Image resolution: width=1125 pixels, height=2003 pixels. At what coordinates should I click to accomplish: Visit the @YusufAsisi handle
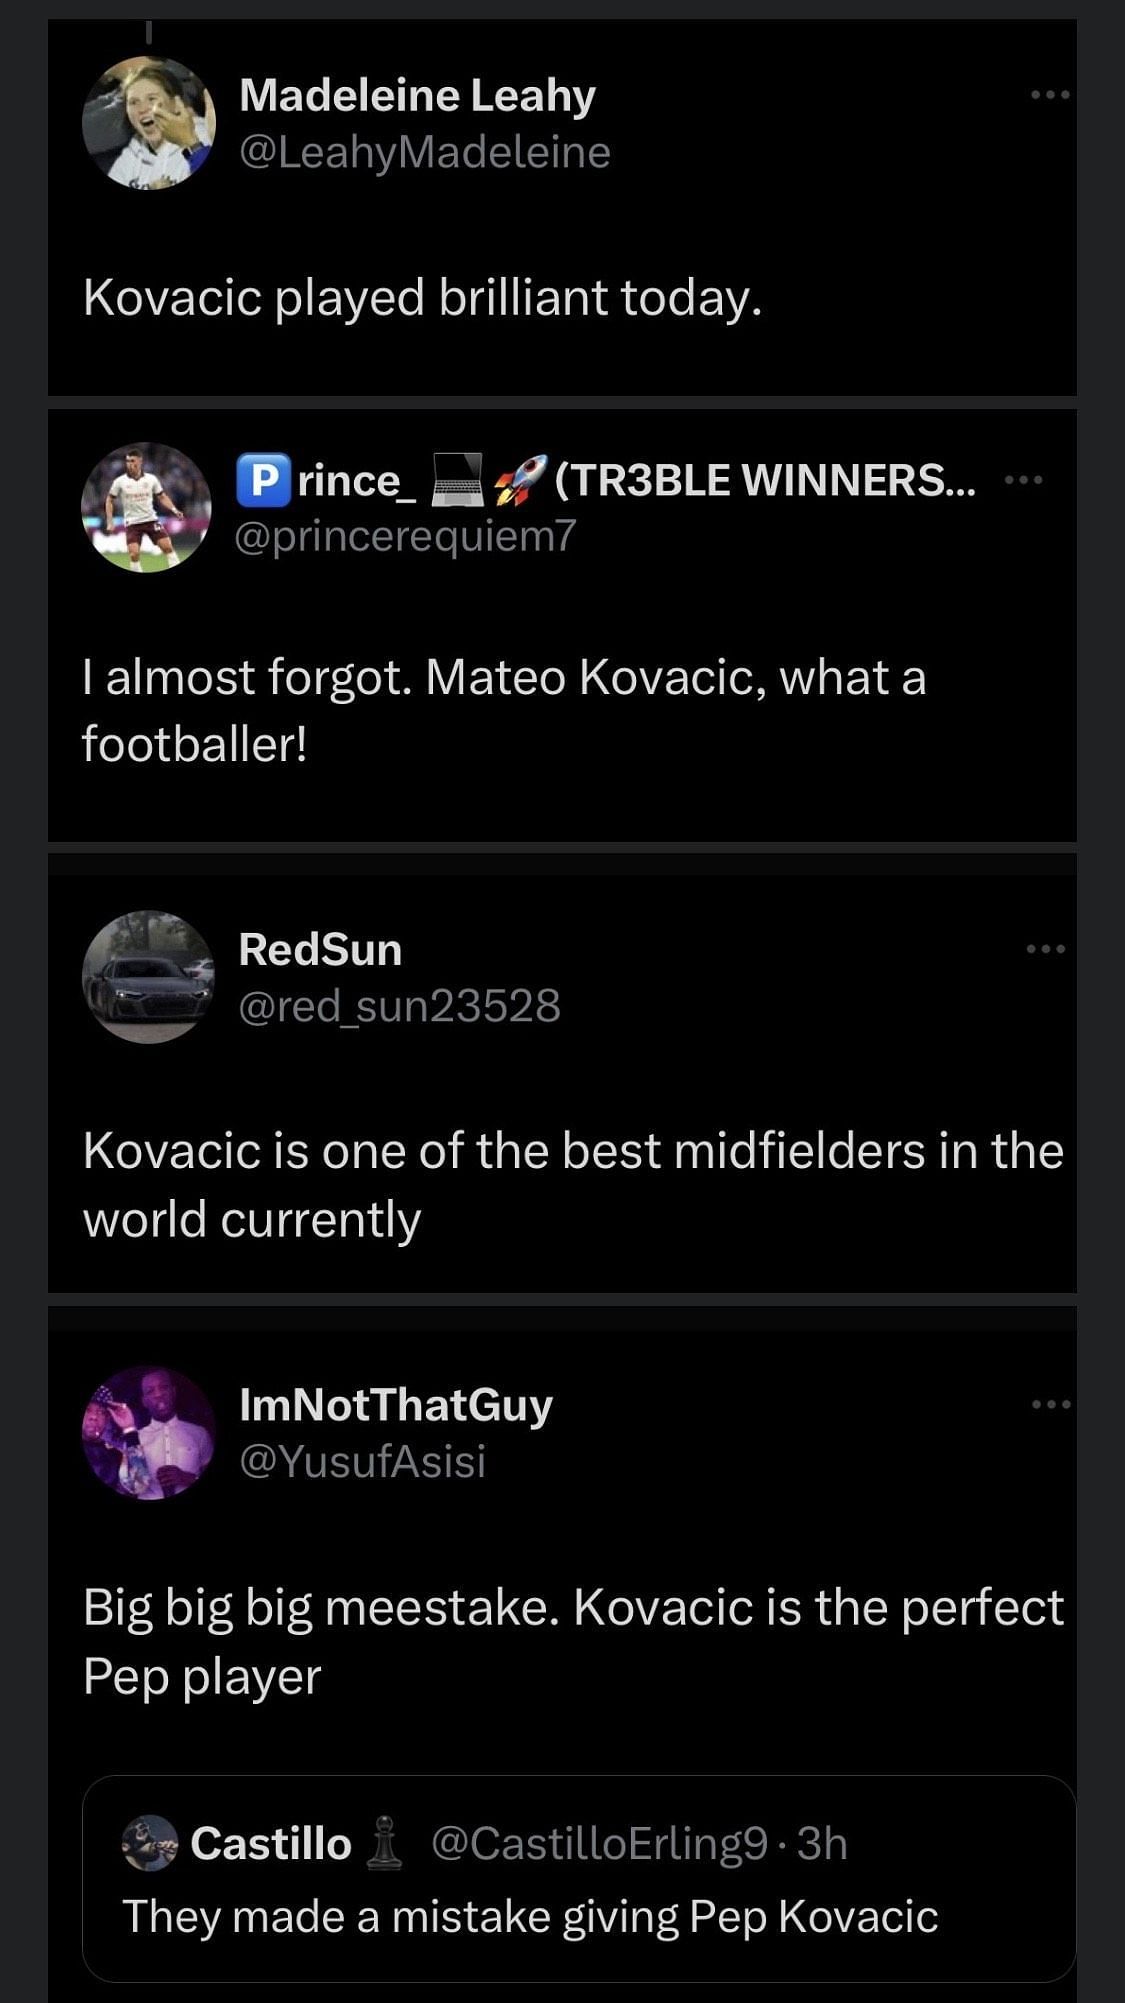pos(362,1461)
